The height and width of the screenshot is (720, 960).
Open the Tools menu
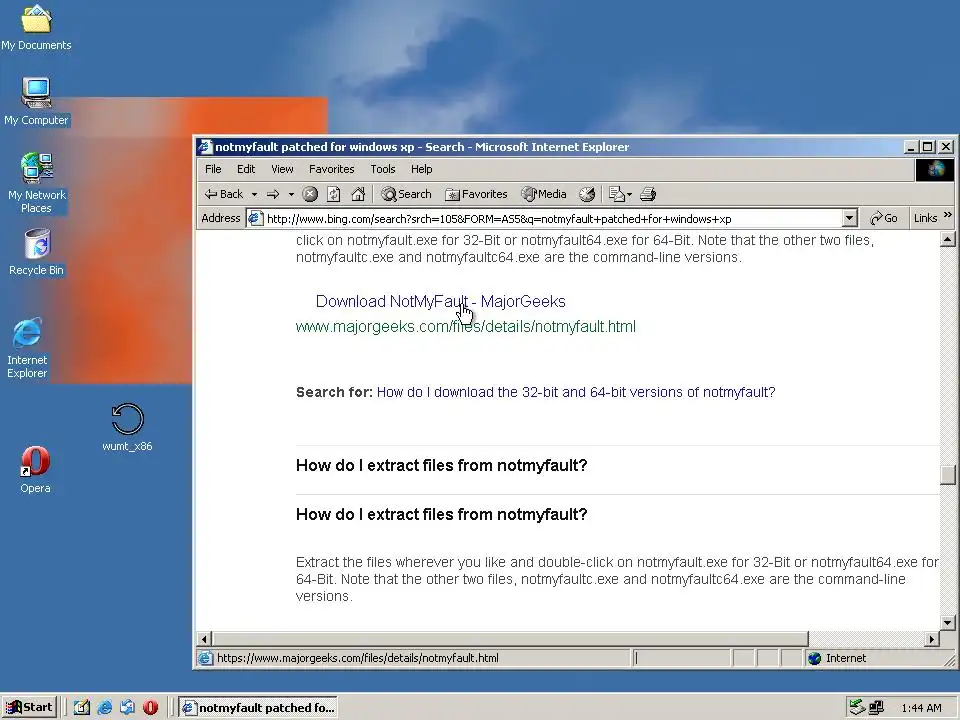(383, 169)
